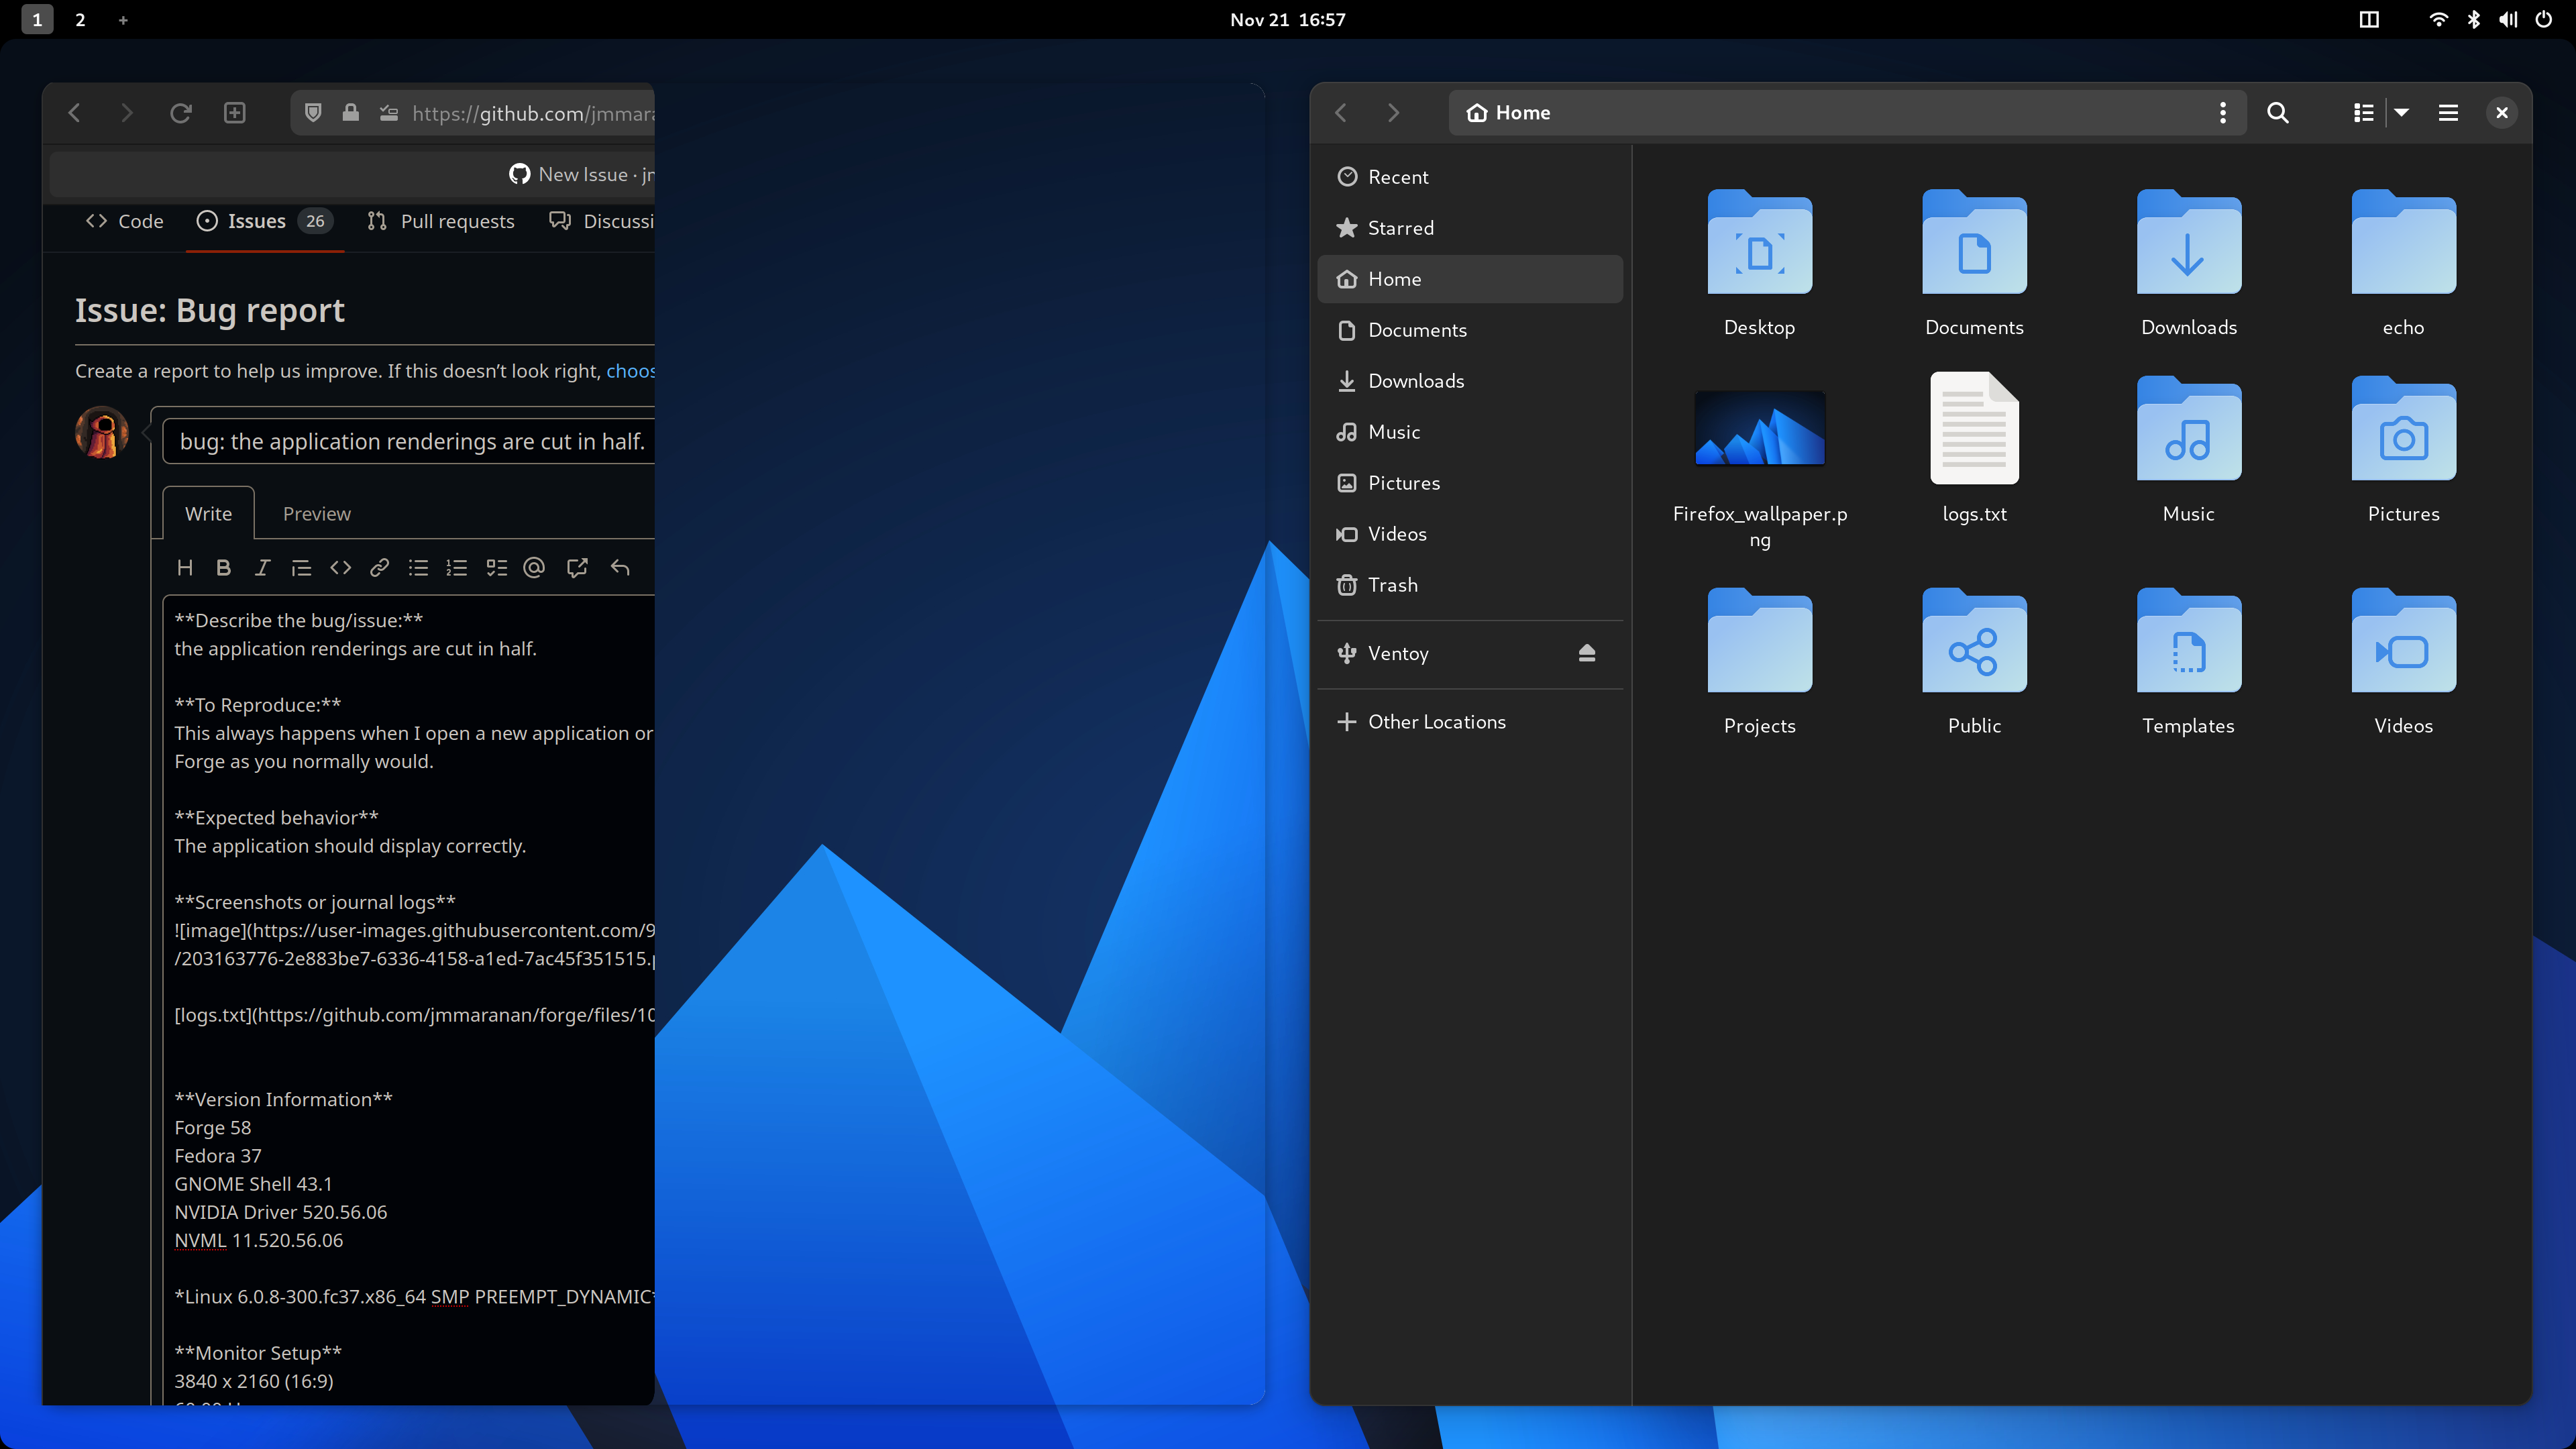Open search in the Files window
The width and height of the screenshot is (2576, 1449).
pyautogui.click(x=2278, y=112)
